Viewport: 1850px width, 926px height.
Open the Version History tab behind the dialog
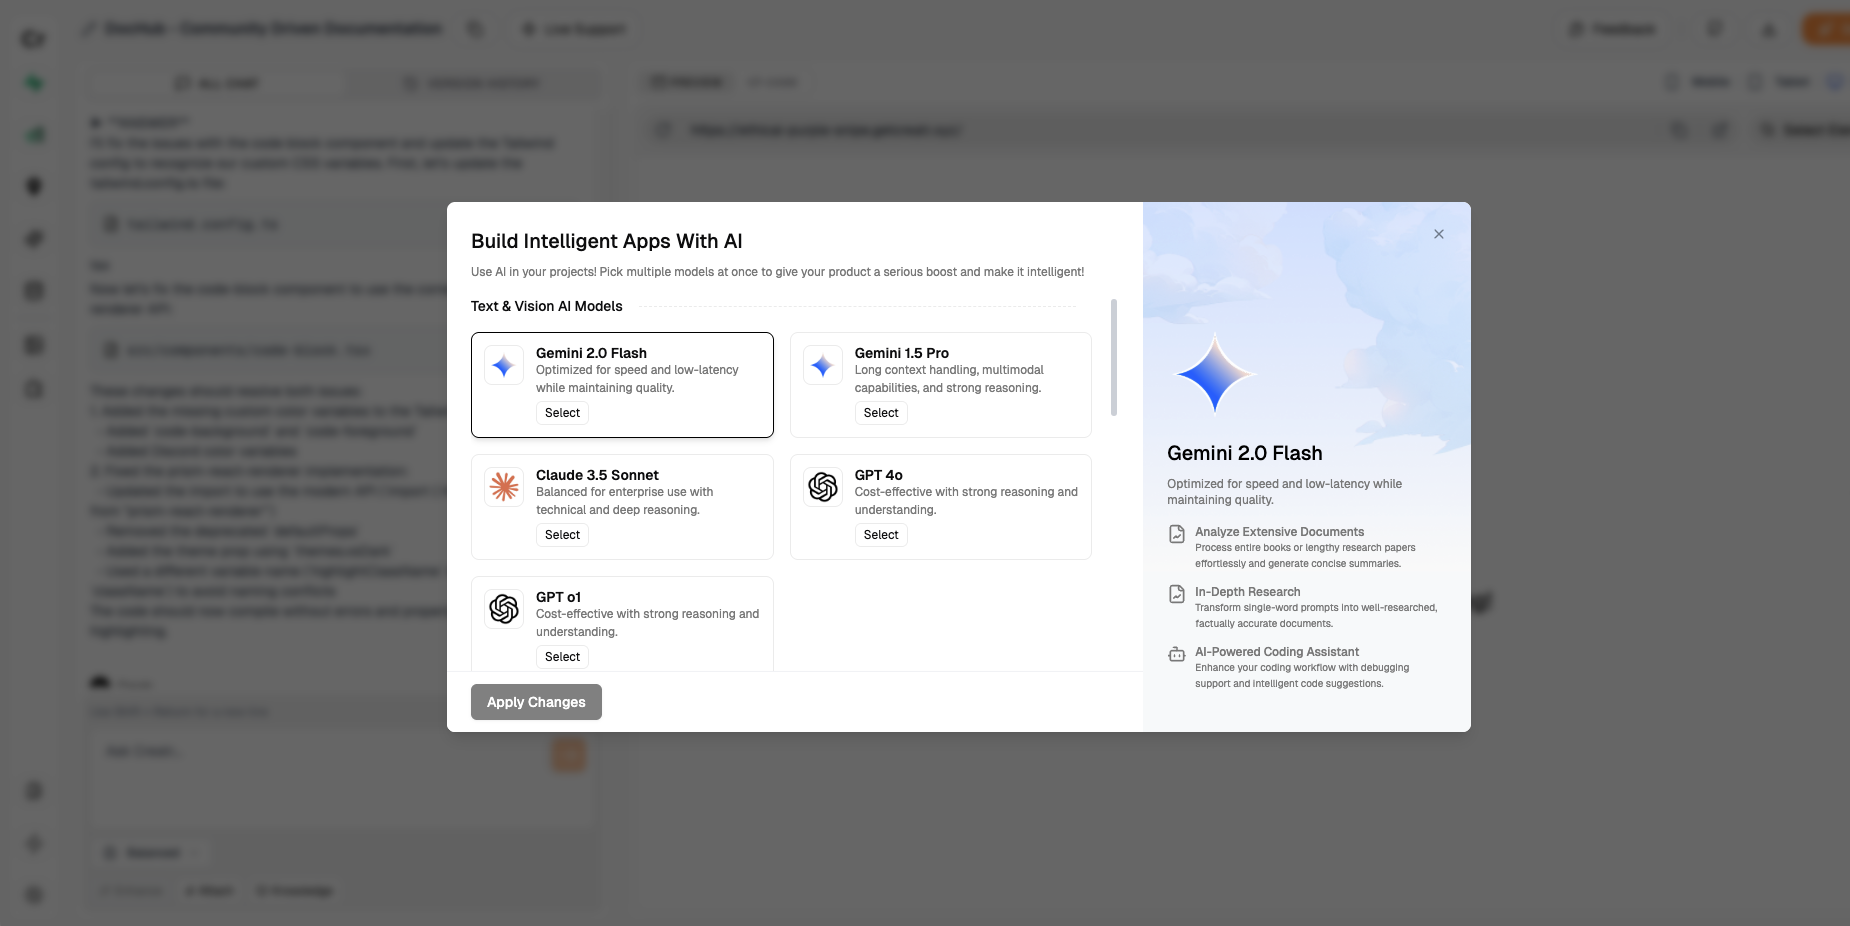472,83
